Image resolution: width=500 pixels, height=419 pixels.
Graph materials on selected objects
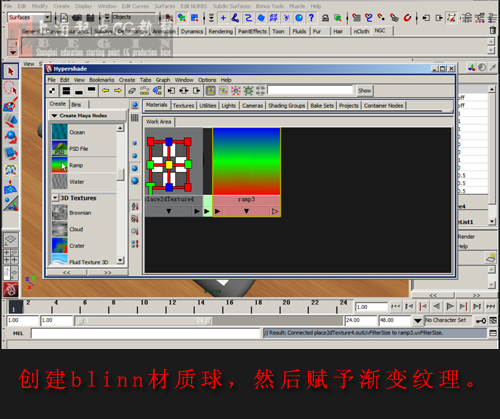(x=157, y=91)
